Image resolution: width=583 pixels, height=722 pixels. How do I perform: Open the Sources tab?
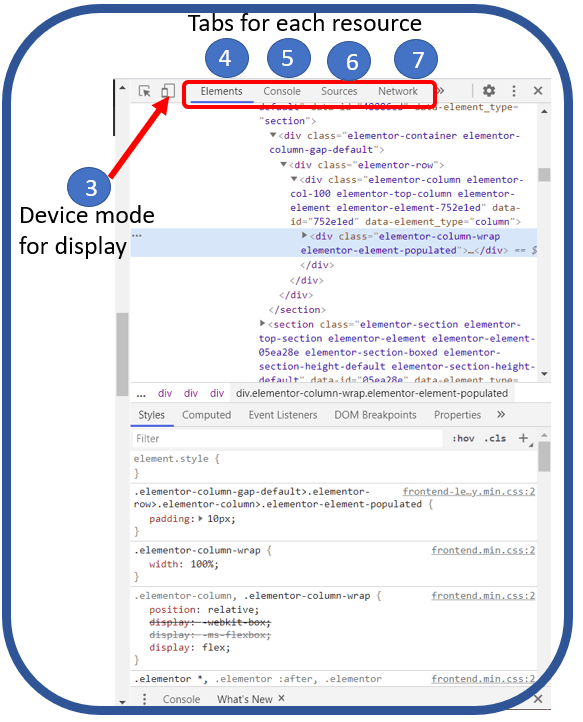point(339,91)
